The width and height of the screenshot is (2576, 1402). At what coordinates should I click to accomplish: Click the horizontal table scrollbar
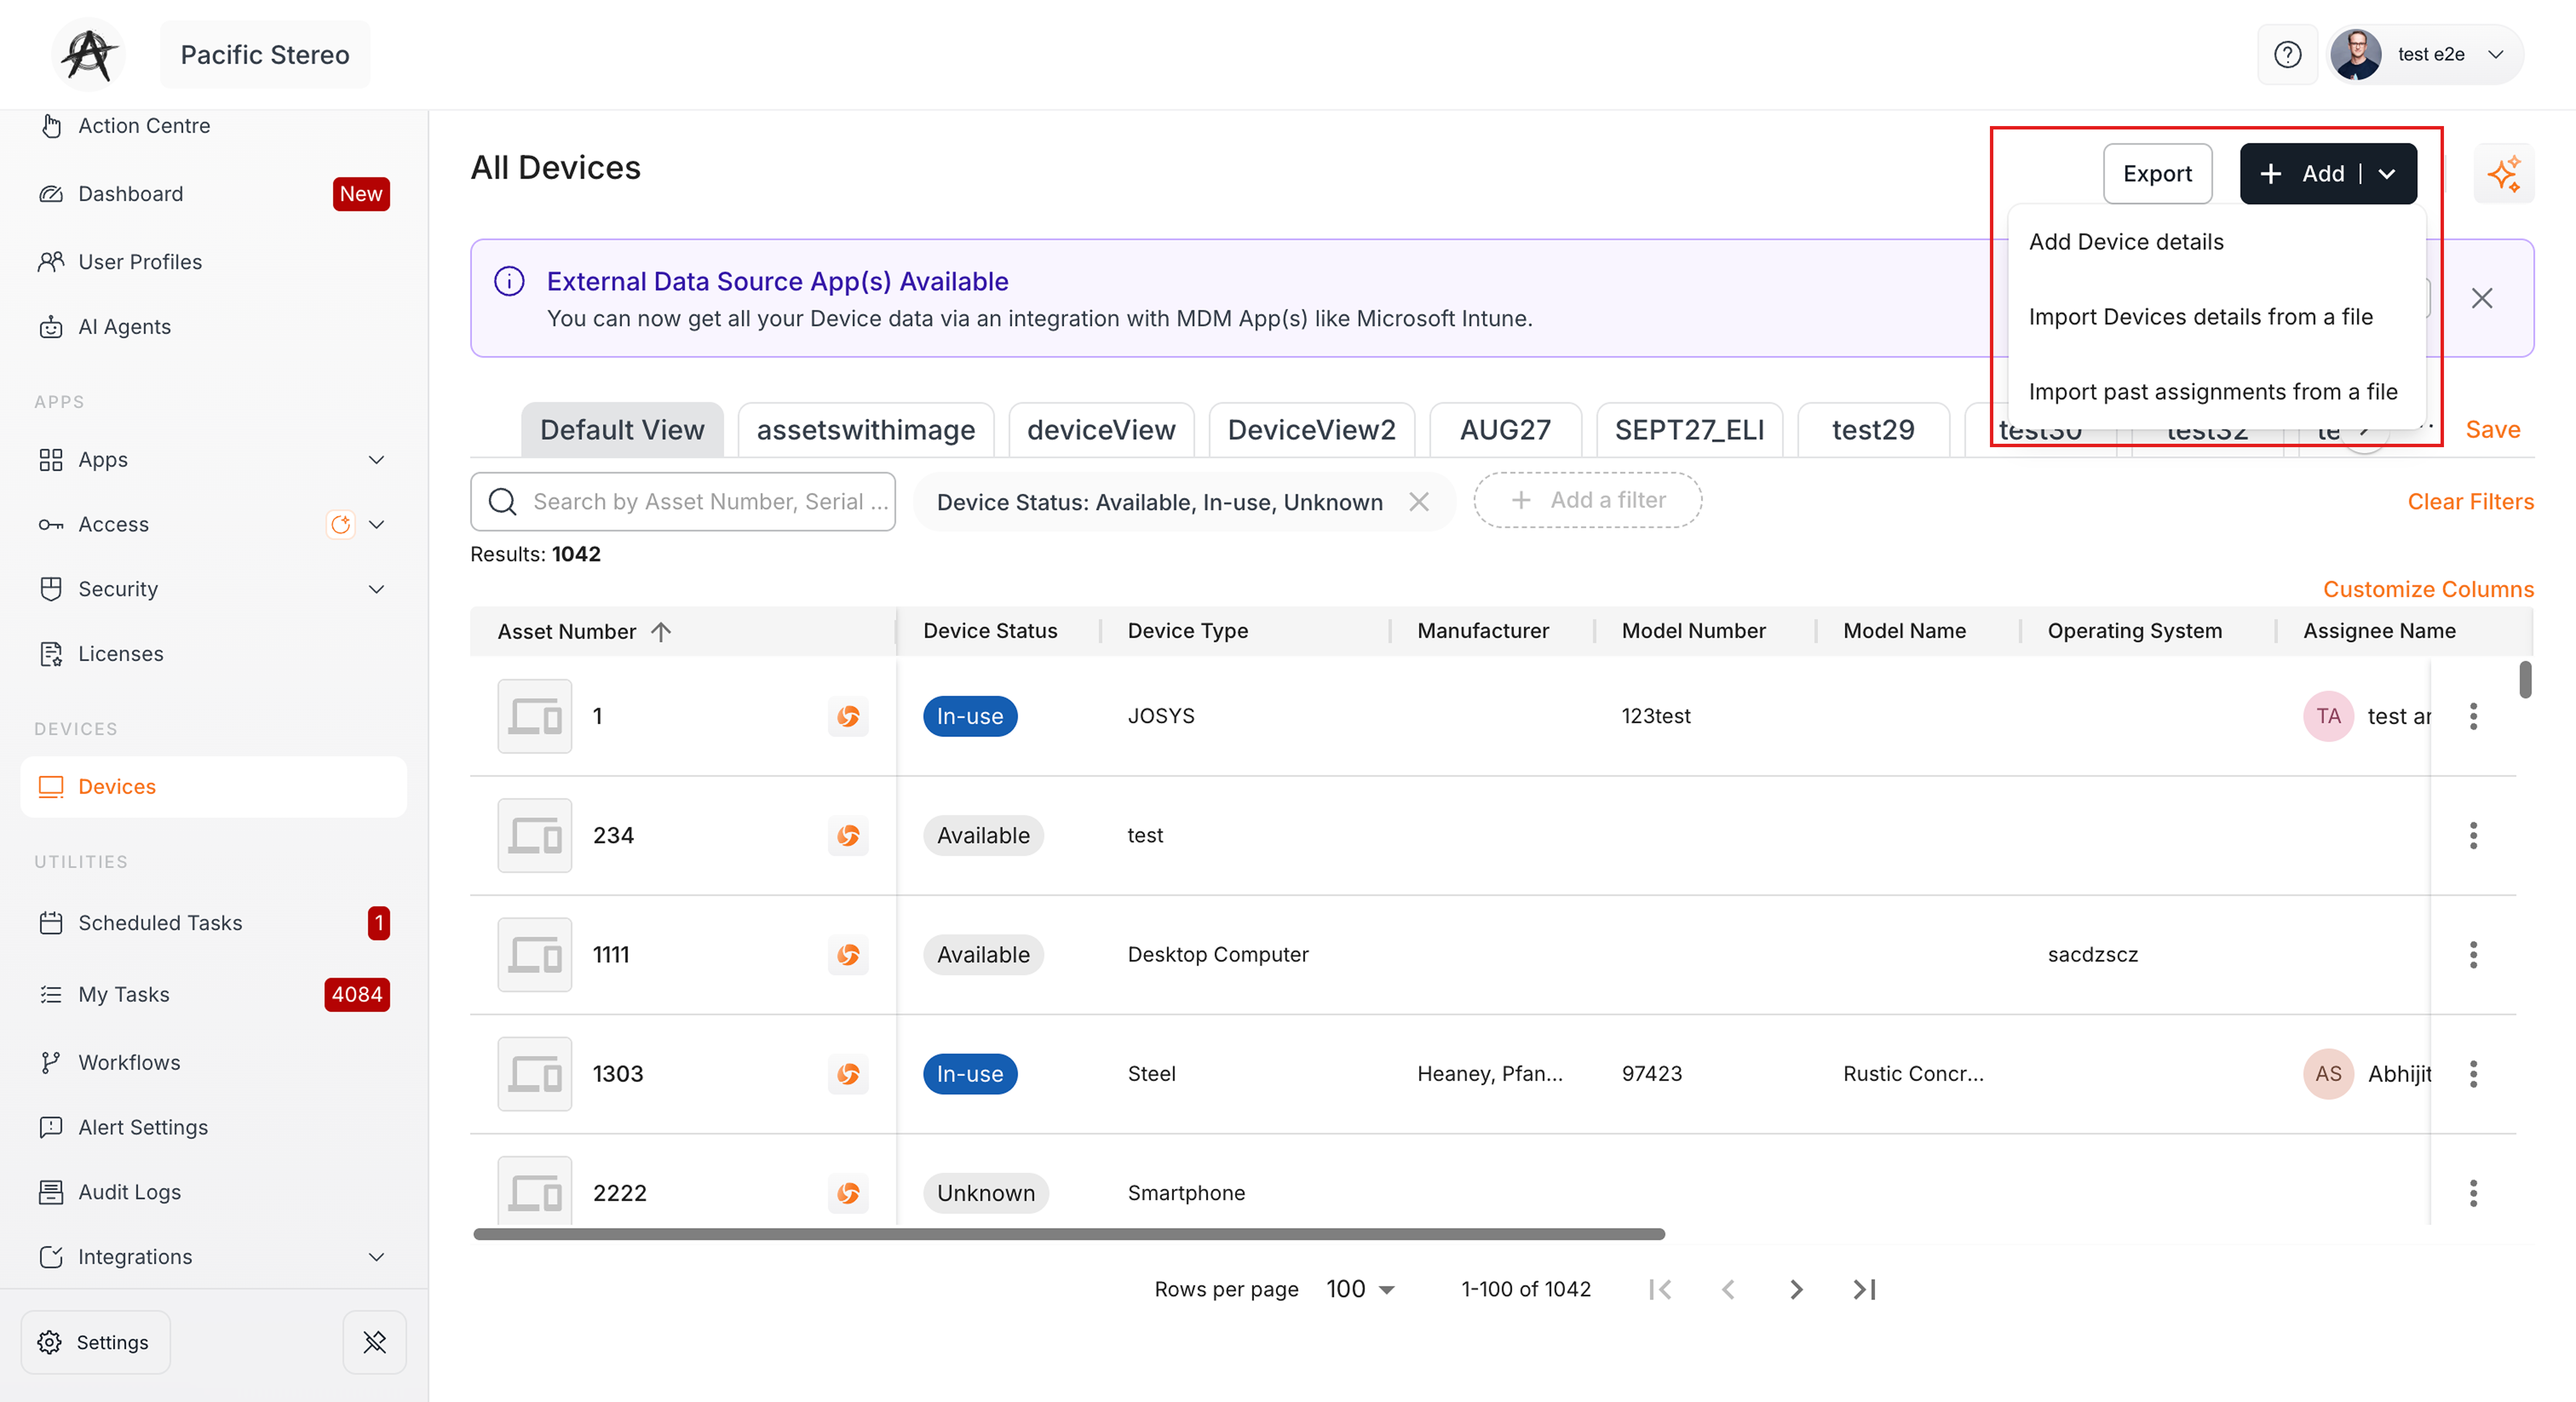coord(1069,1234)
